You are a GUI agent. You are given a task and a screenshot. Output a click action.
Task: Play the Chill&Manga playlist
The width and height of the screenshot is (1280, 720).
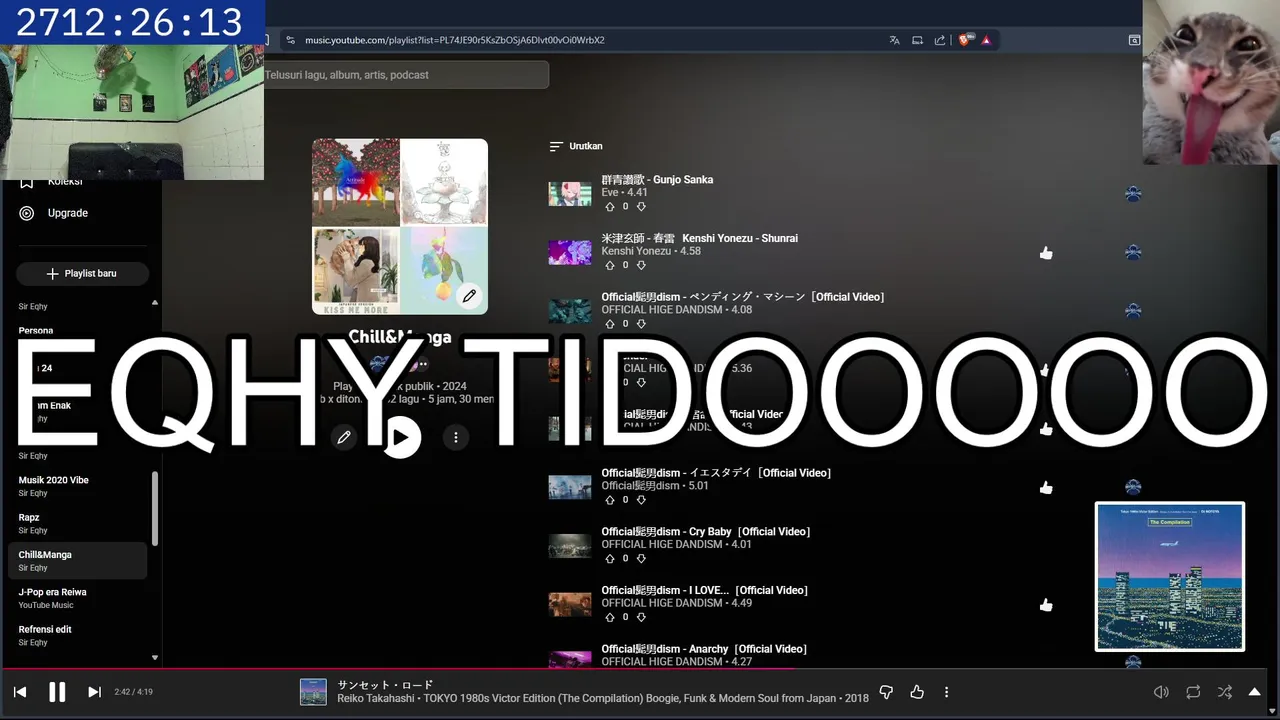click(401, 437)
